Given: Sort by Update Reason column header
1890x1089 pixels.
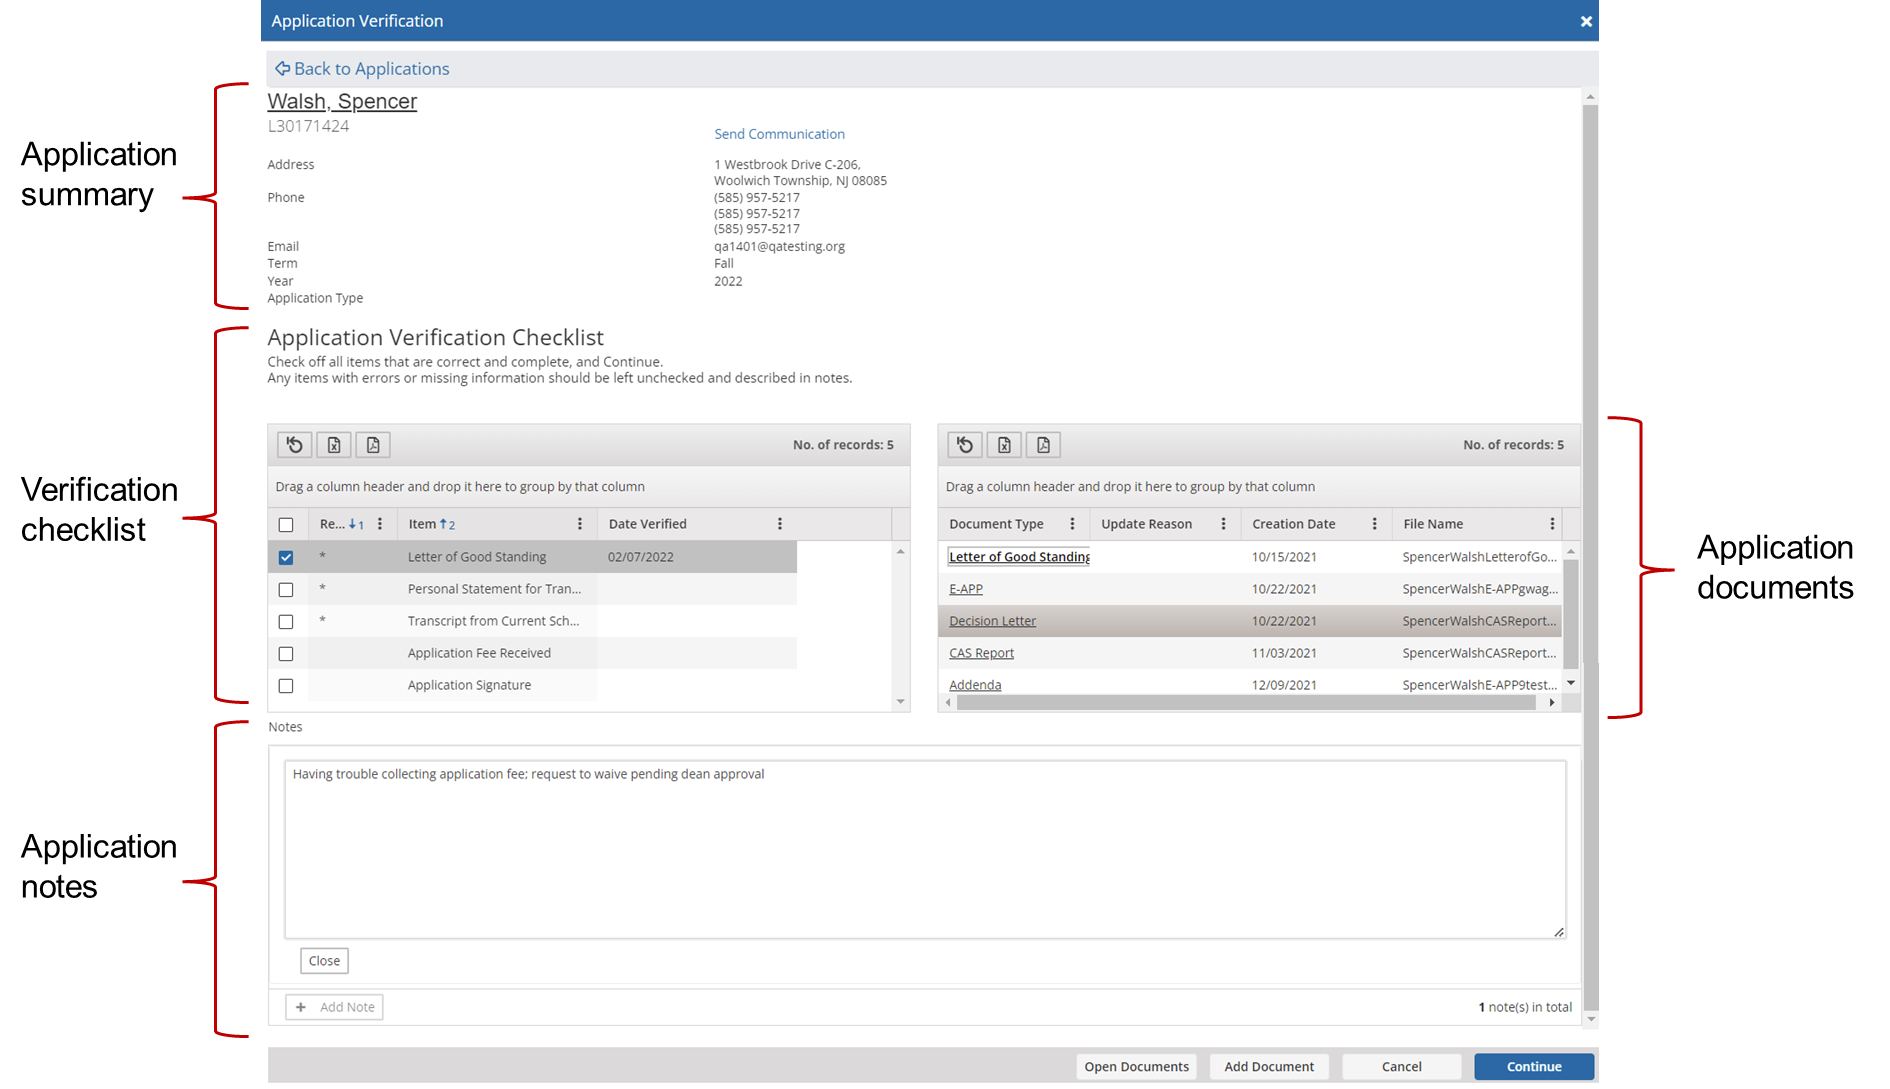Looking at the screenshot, I should [1146, 524].
